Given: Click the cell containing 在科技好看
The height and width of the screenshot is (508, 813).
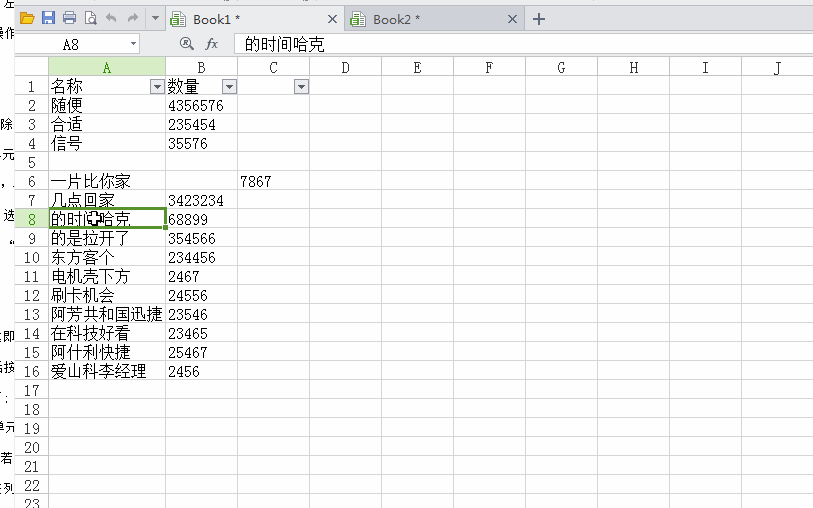Looking at the screenshot, I should tap(107, 333).
